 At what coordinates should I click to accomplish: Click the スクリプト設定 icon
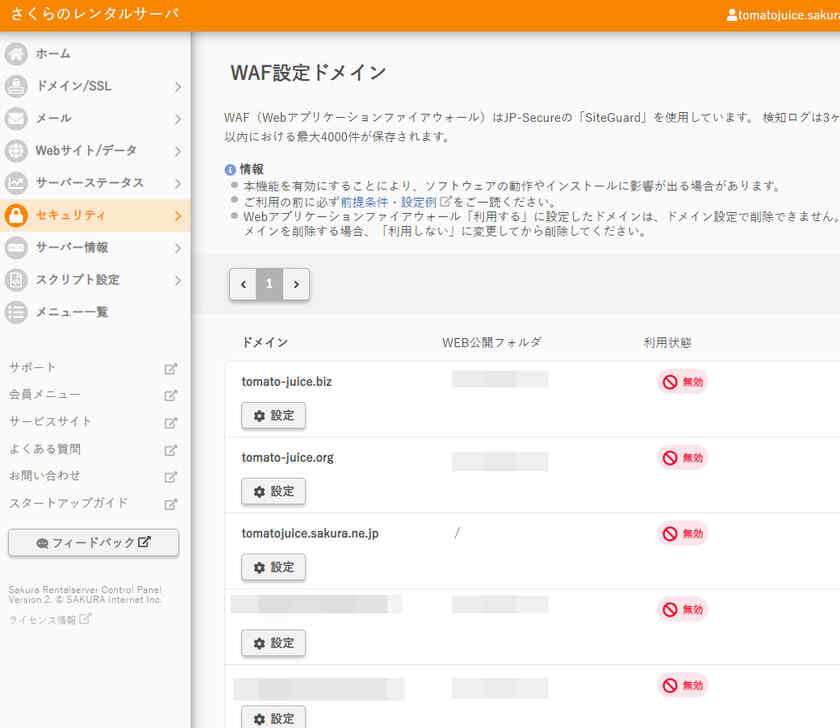[x=16, y=280]
